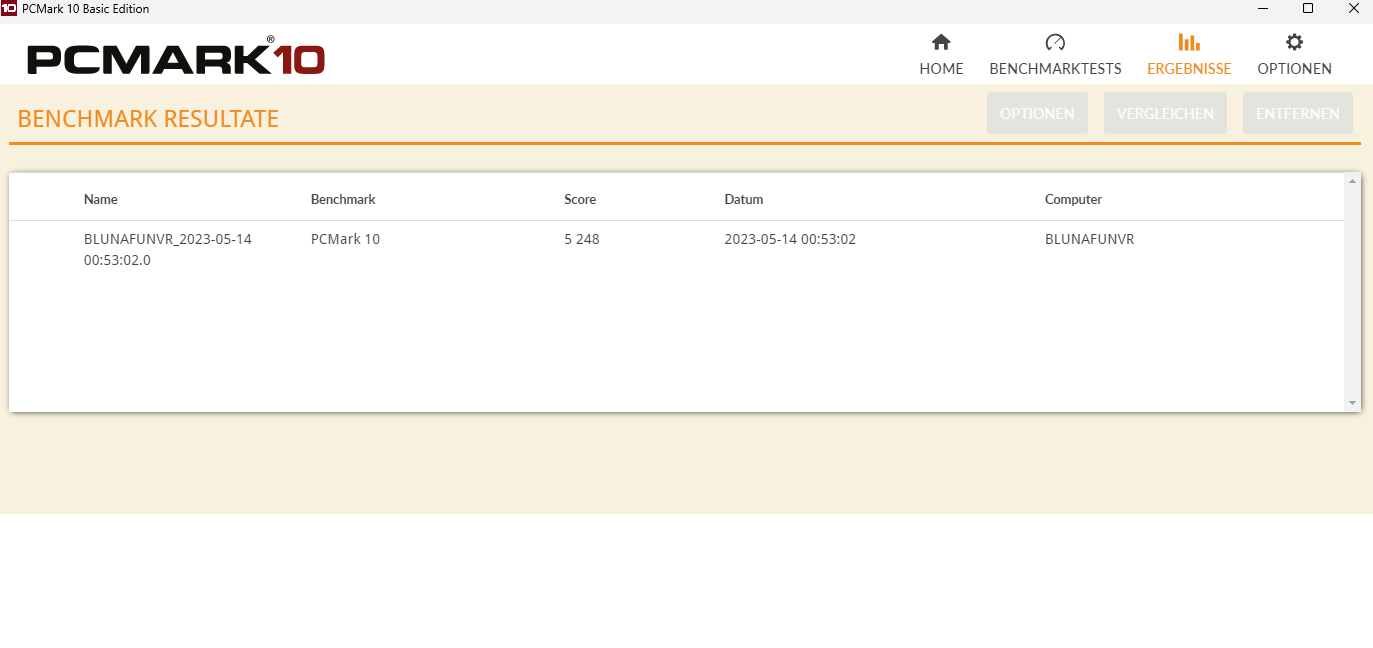Click the BLUNAFUNVR computer cell

[x=1089, y=239]
